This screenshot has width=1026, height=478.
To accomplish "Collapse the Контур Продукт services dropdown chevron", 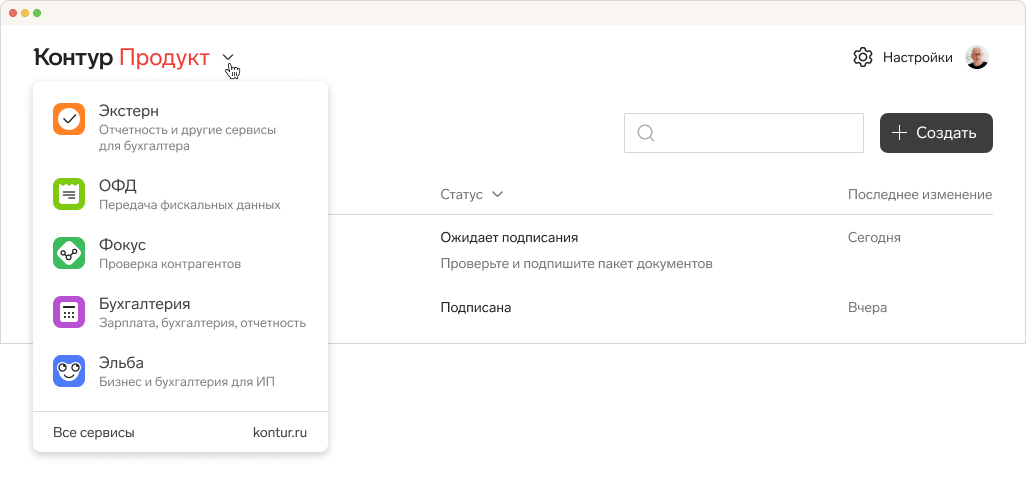I will [228, 58].
